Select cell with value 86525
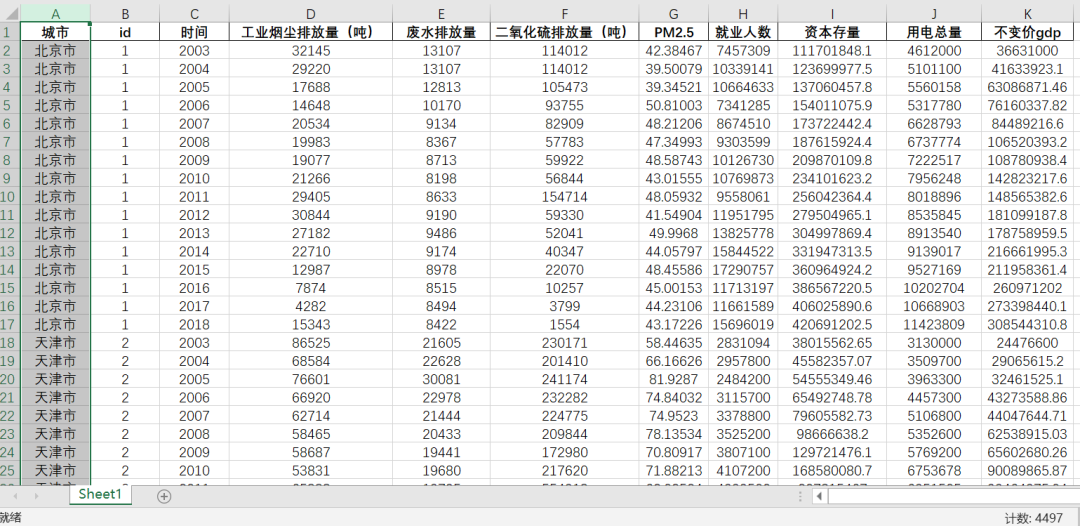Screen dimensions: 1080x526 (311, 342)
